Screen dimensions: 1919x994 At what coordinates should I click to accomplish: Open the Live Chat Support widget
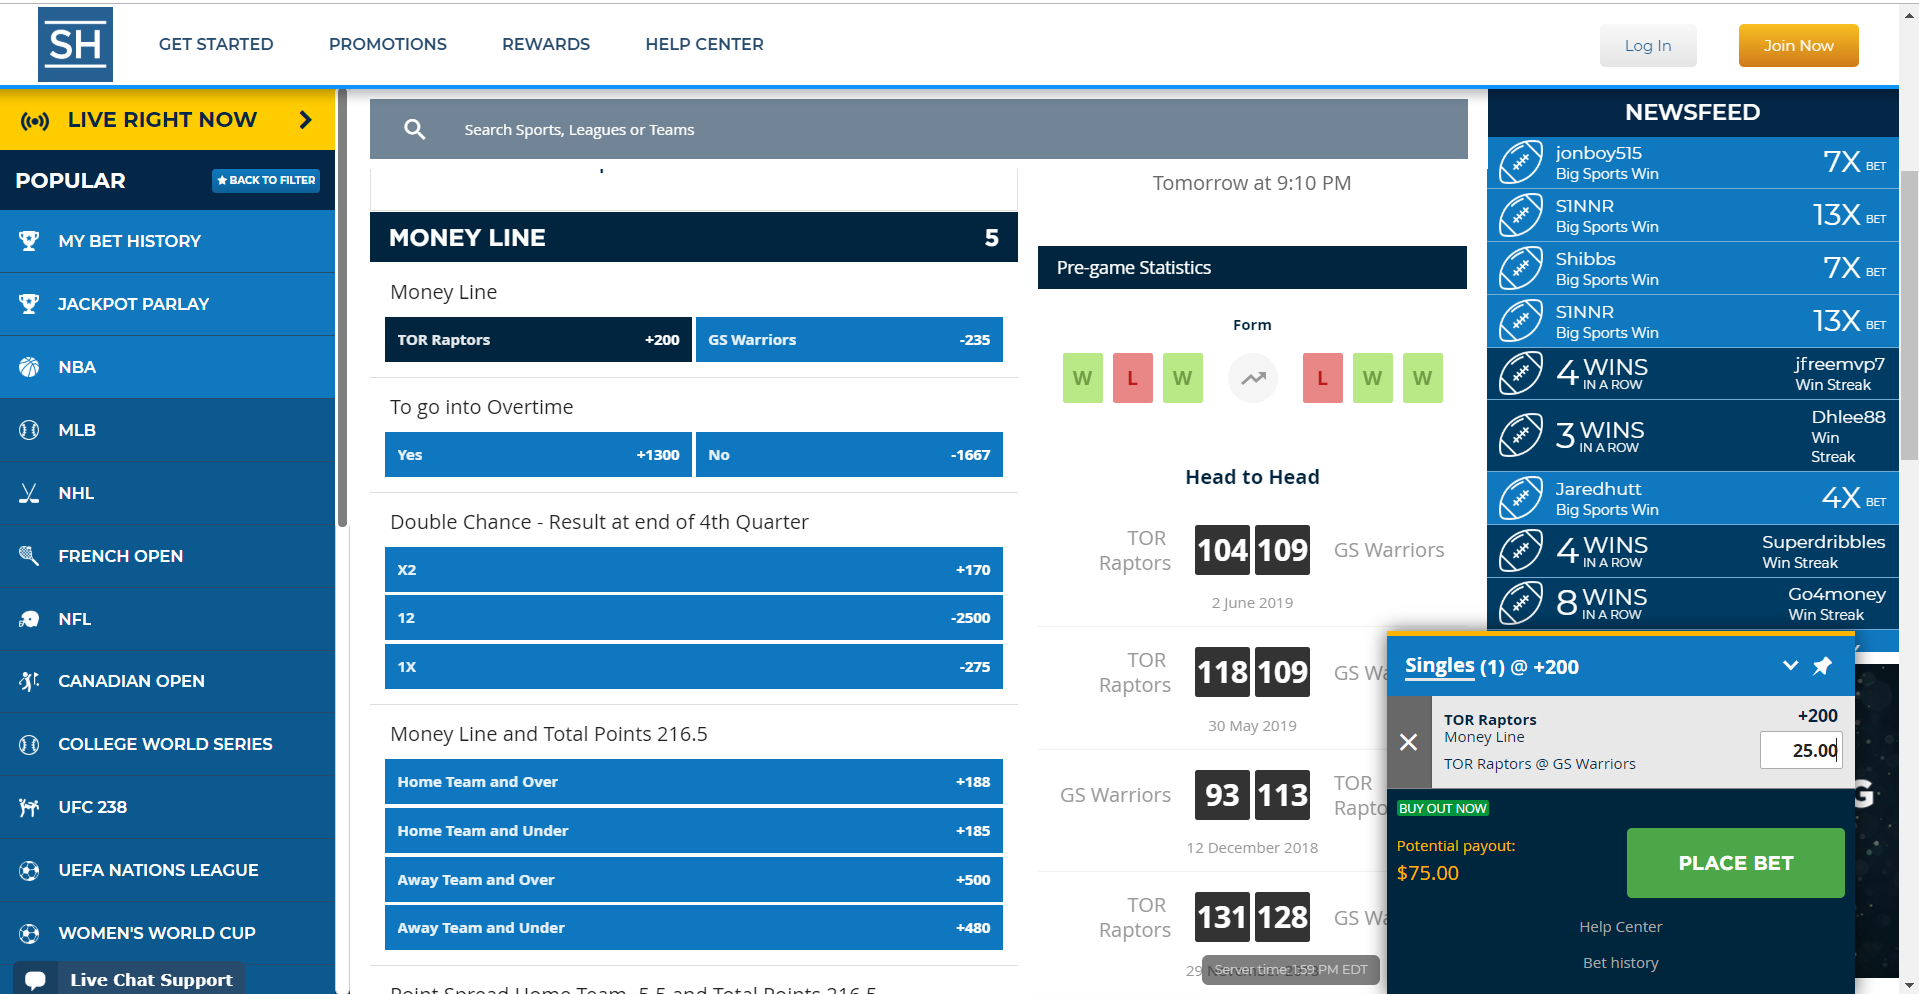tap(129, 980)
